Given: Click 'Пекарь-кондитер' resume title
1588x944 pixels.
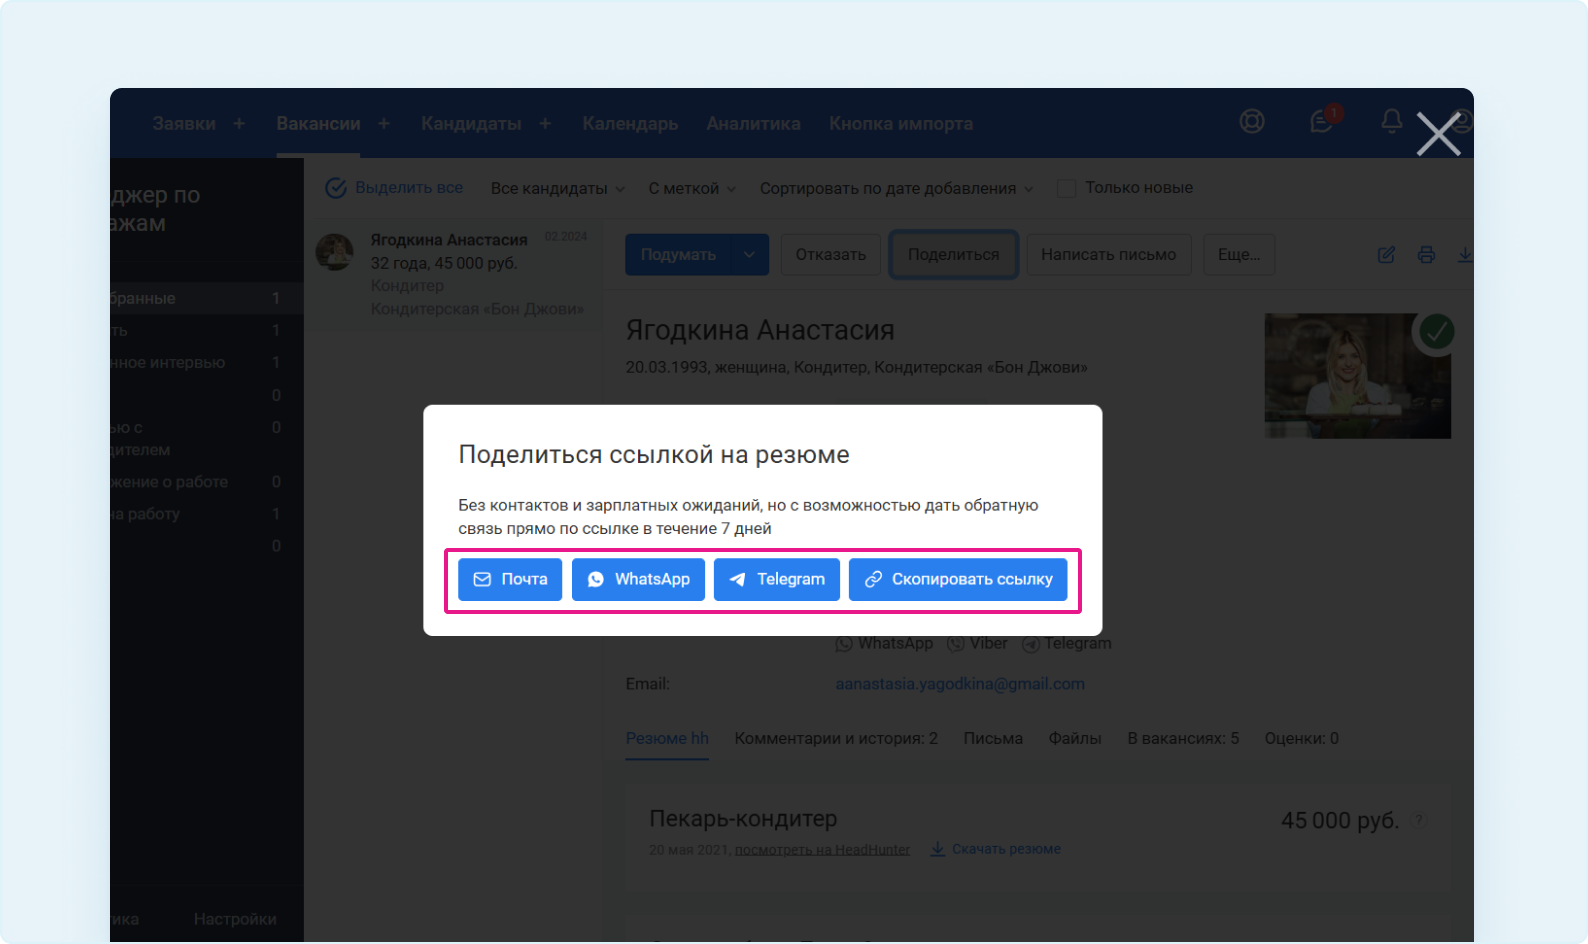Looking at the screenshot, I should [x=743, y=819].
